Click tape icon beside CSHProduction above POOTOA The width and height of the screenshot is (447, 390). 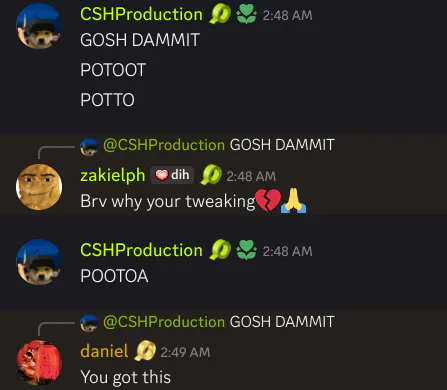pos(220,250)
